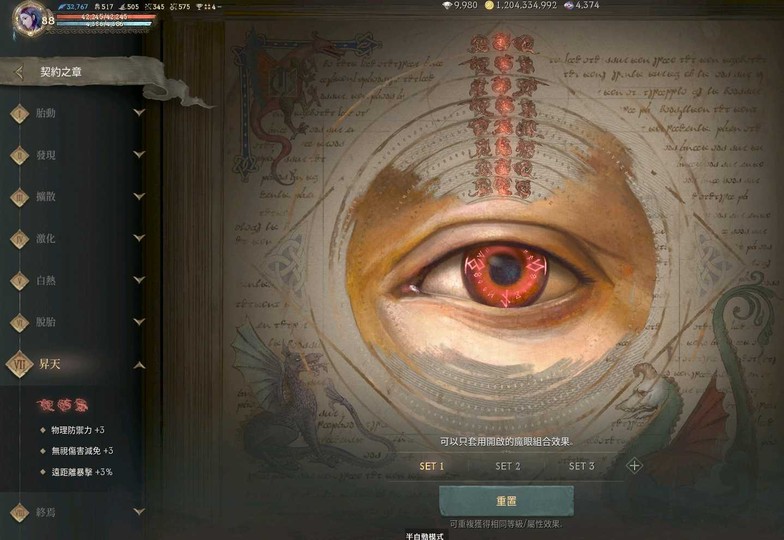This screenshot has width=784, height=540.
Task: Click the gold coin currency icon
Action: [490, 6]
